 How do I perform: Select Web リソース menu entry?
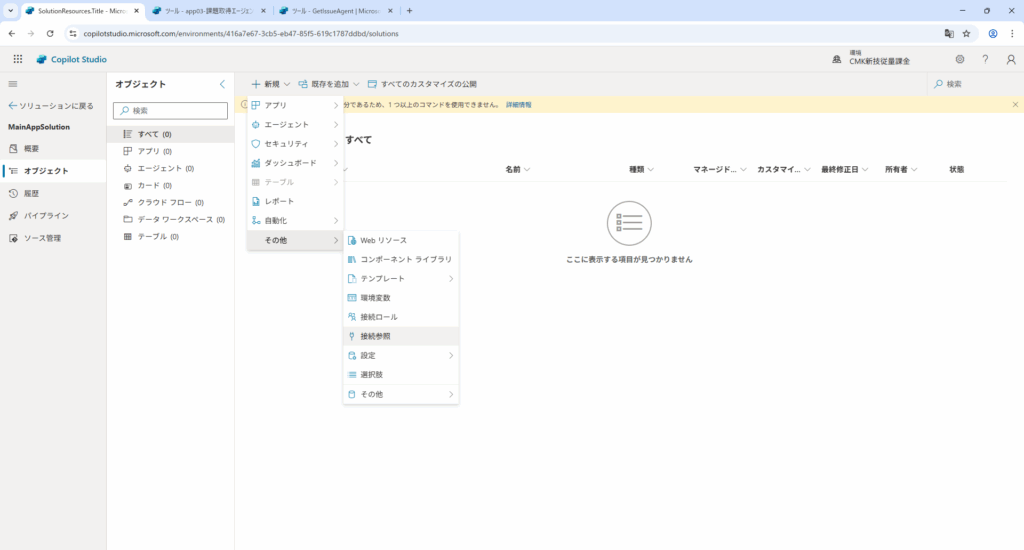point(383,240)
